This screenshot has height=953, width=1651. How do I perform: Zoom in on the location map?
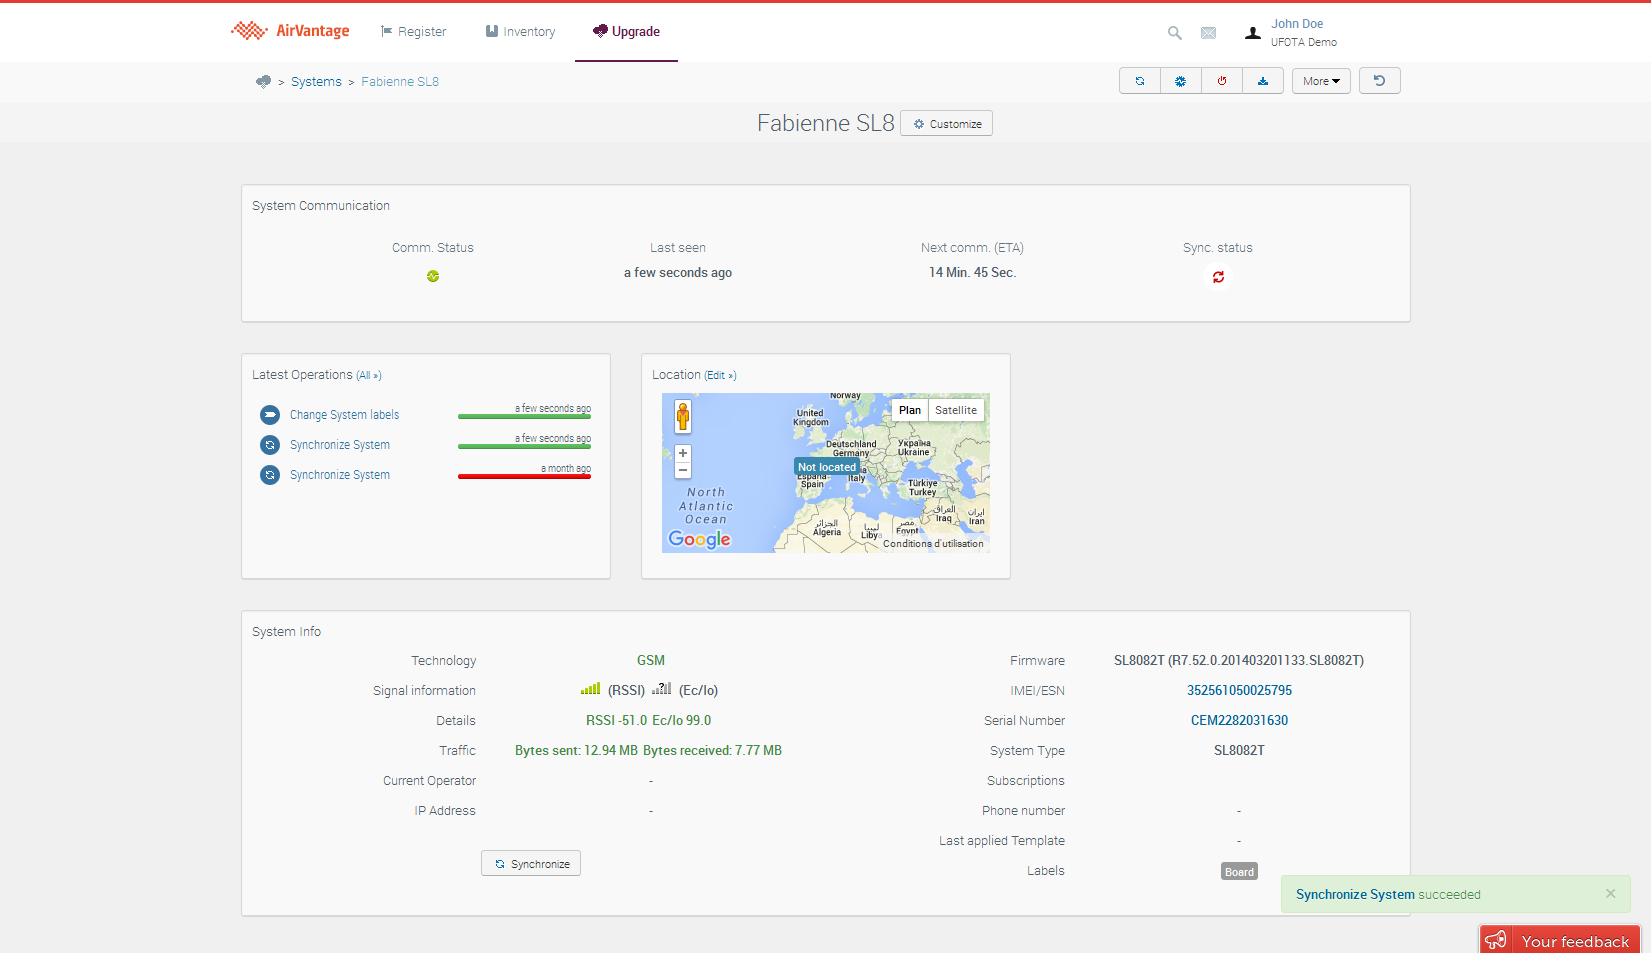683,453
